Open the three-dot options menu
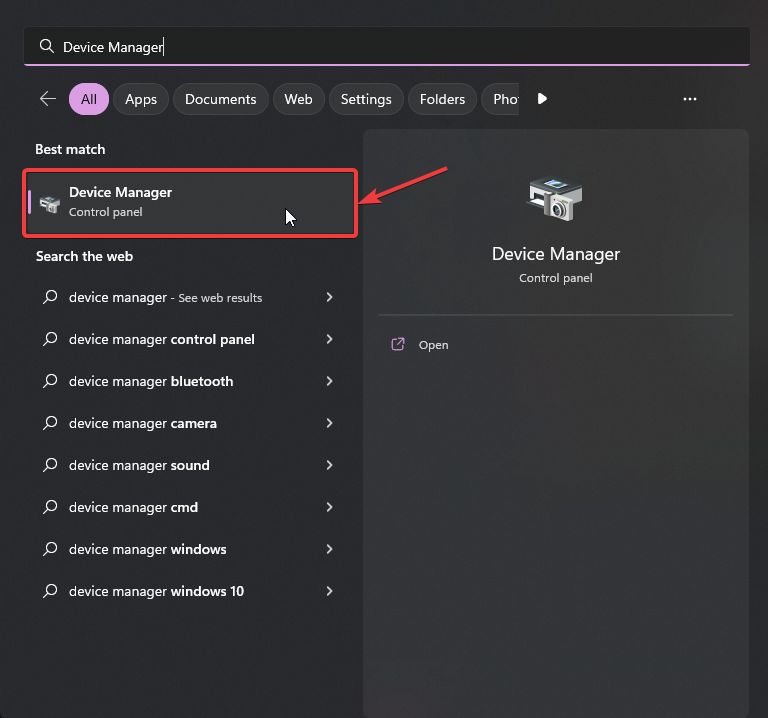 690,99
